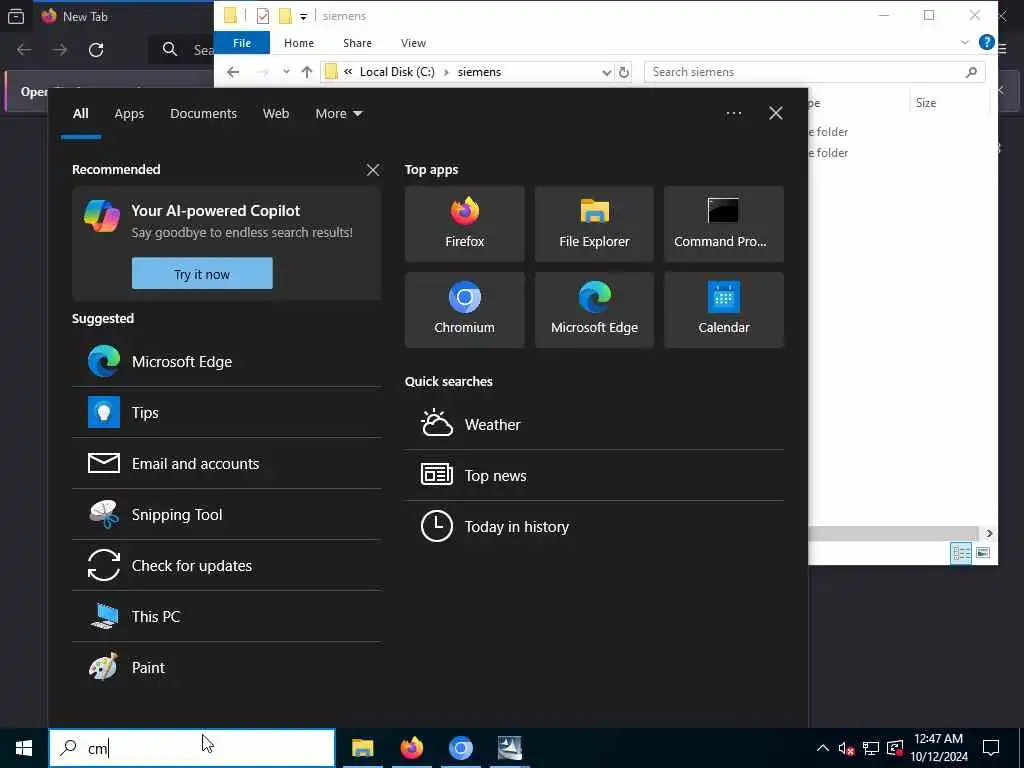The width and height of the screenshot is (1024, 768).
Task: Open the File tab in Explorer
Action: [x=242, y=43]
